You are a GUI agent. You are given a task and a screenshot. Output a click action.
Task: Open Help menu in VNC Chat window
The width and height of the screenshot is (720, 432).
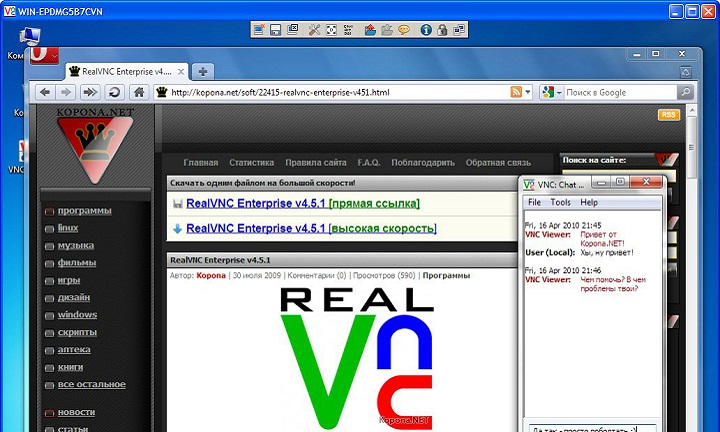pyautogui.click(x=589, y=202)
